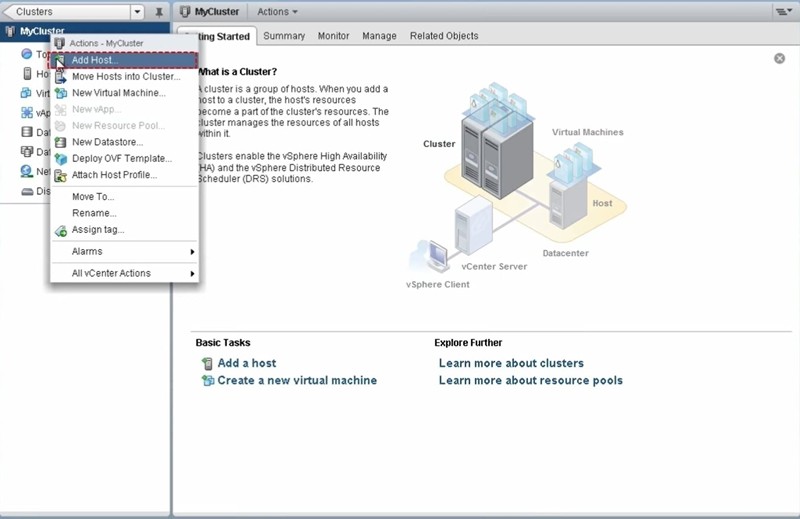
Task: Click the Datastore Clusters icon in navigator
Action: 27,152
